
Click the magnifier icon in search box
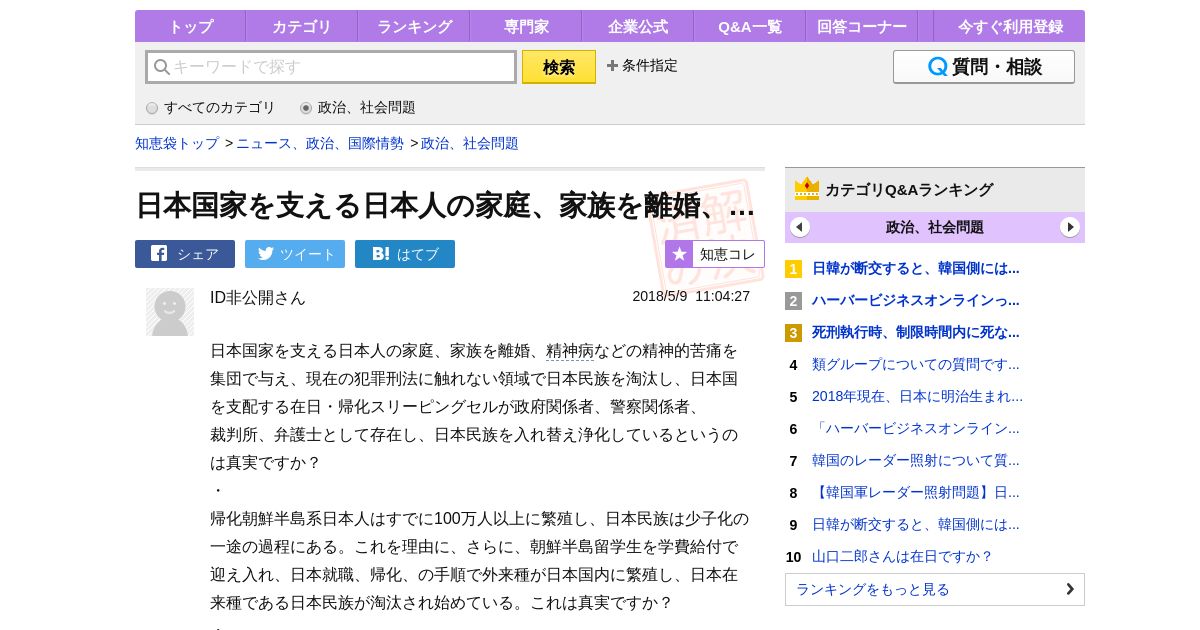(161, 67)
